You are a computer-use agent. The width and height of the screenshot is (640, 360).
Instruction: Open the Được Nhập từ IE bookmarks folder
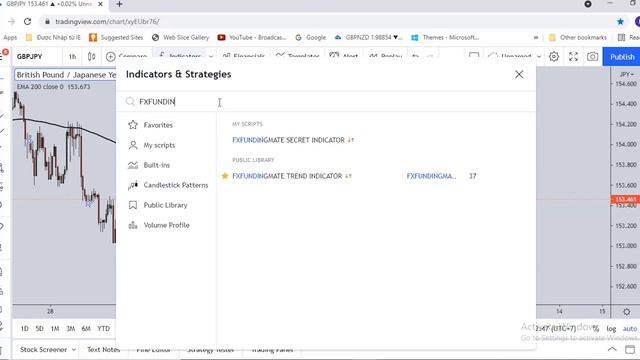[53, 38]
